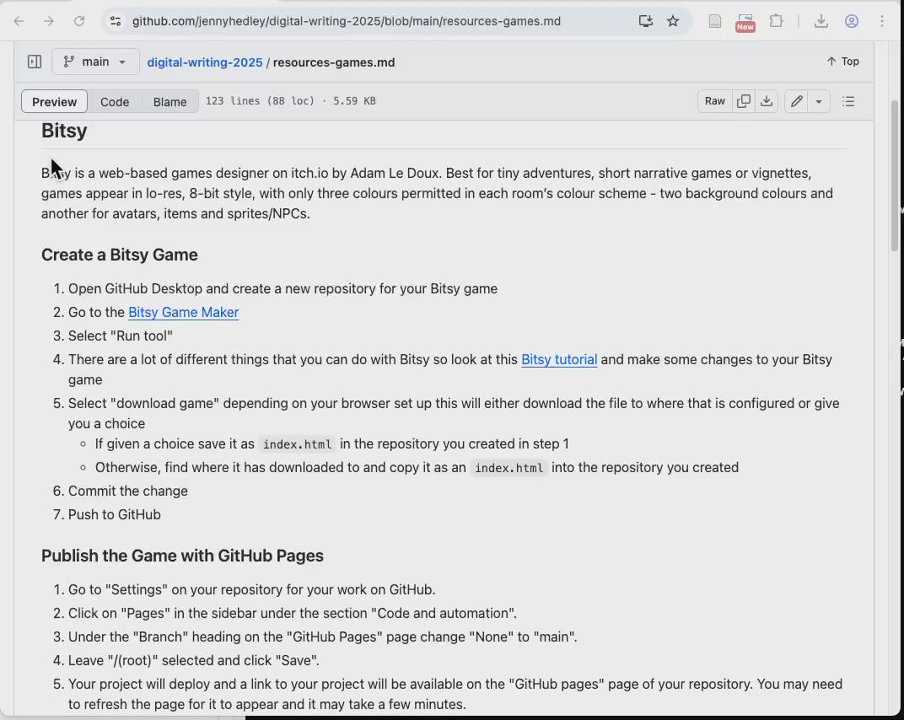The image size is (904, 720).
Task: Click the 'Bitsy' main heading
Action: point(64,131)
